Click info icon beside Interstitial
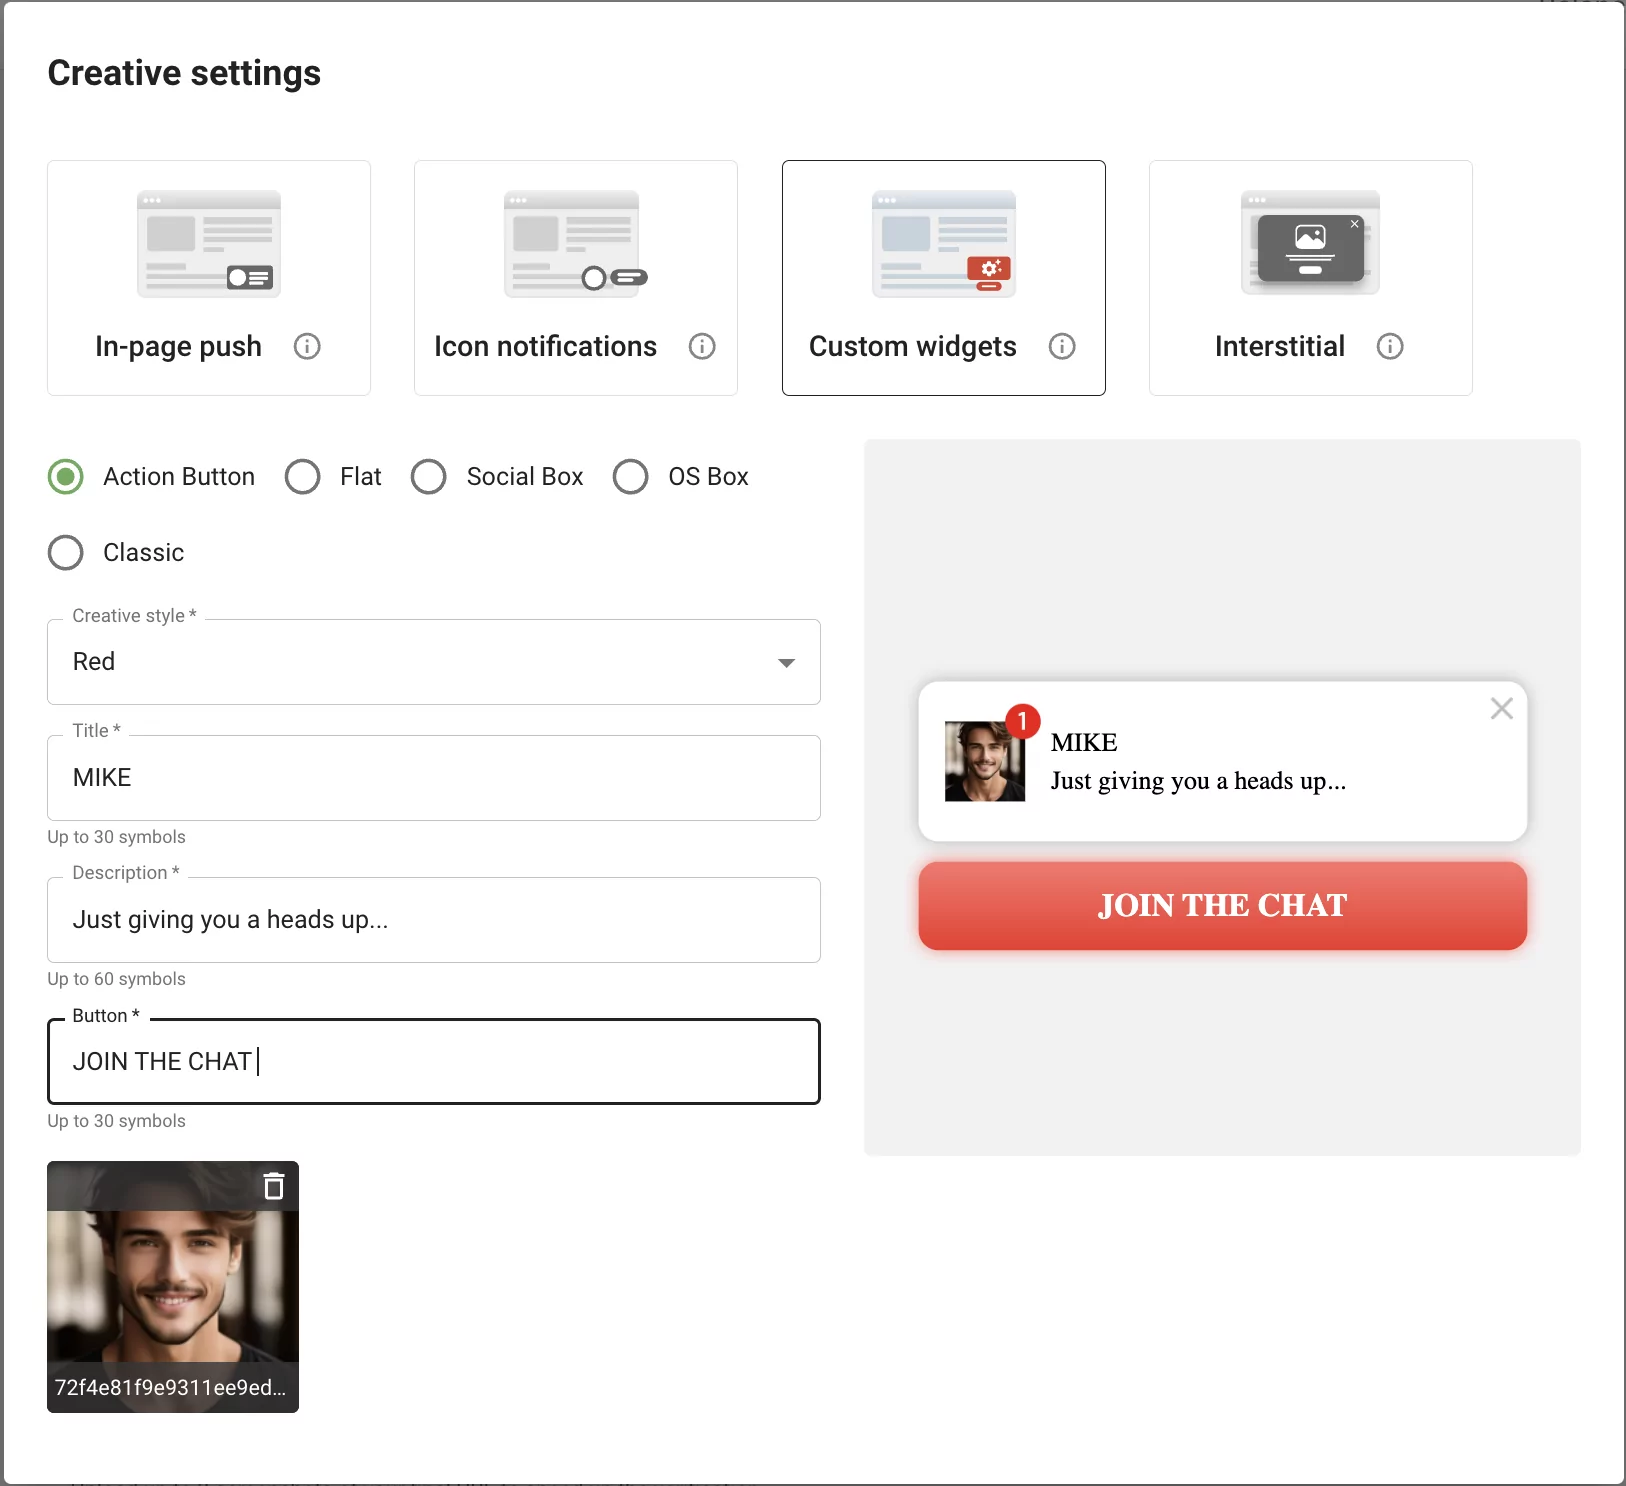 tap(1389, 346)
